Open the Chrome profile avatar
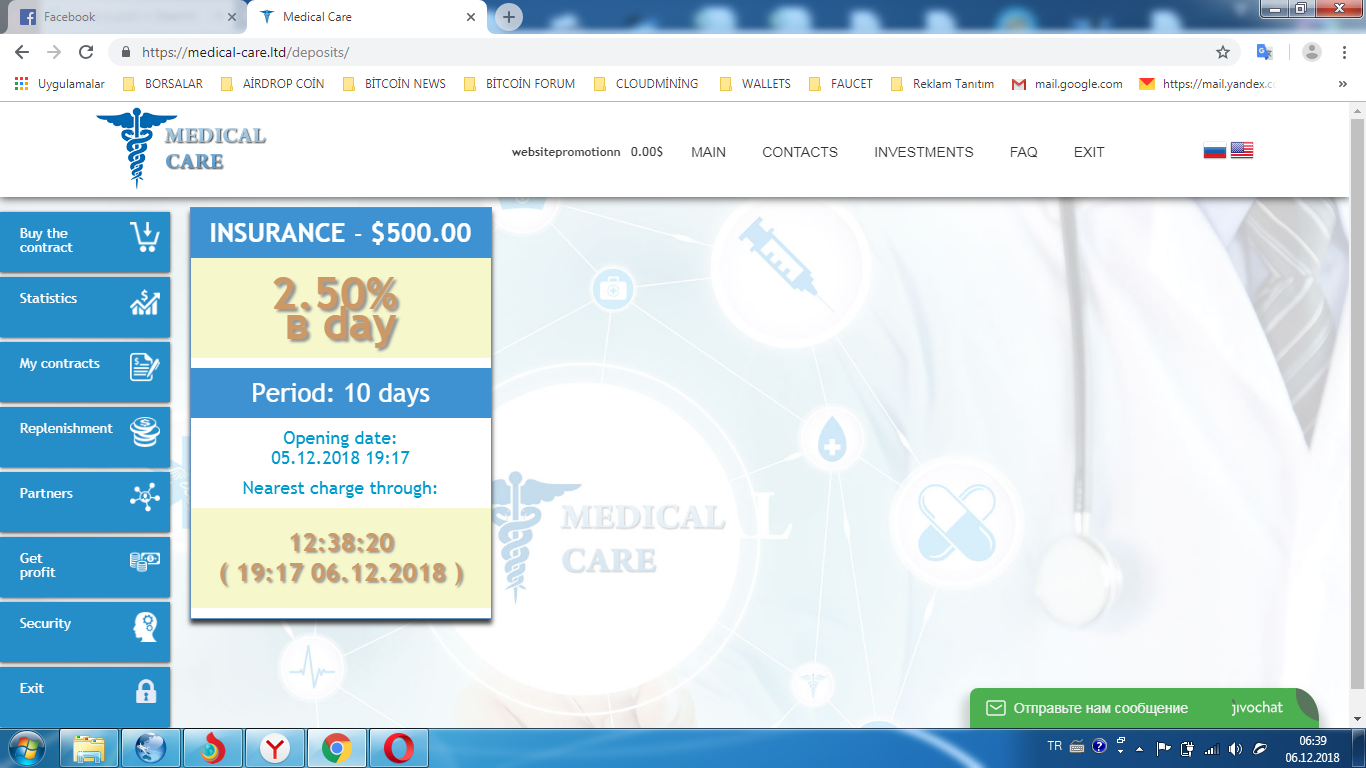 click(x=1312, y=52)
